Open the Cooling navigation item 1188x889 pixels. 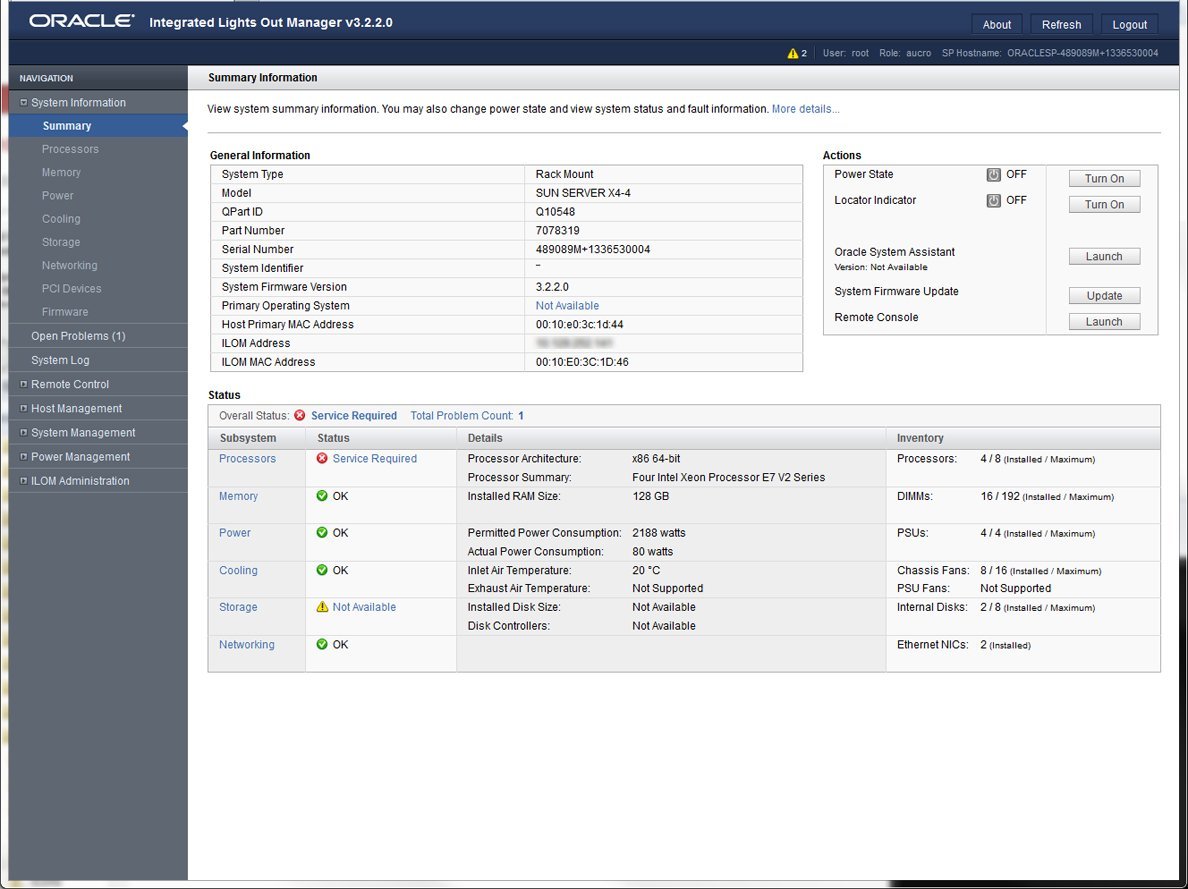(x=61, y=219)
